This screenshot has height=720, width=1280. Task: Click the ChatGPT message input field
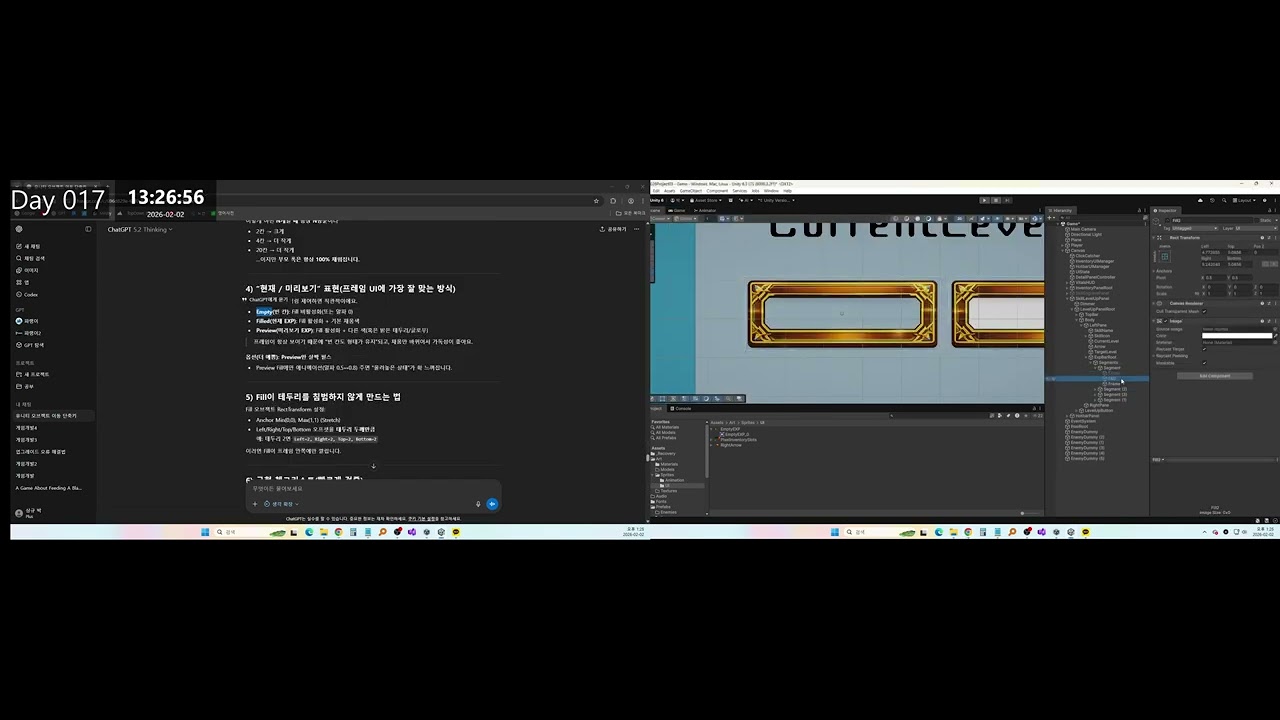(372, 488)
